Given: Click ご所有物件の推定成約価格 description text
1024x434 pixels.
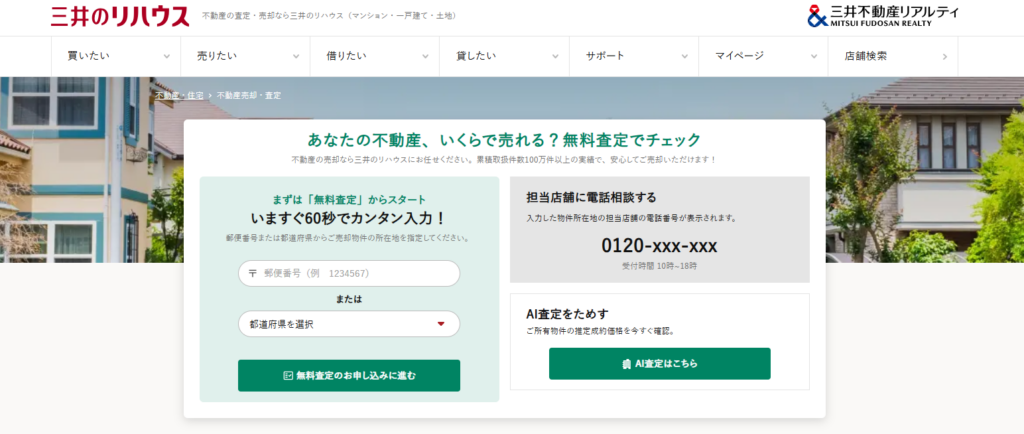Looking at the screenshot, I should pos(600,331).
